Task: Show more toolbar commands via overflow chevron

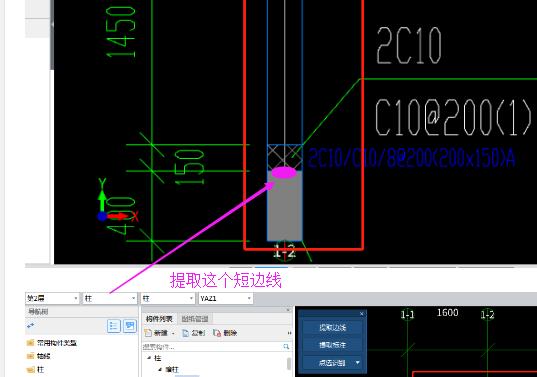Action: tap(289, 333)
